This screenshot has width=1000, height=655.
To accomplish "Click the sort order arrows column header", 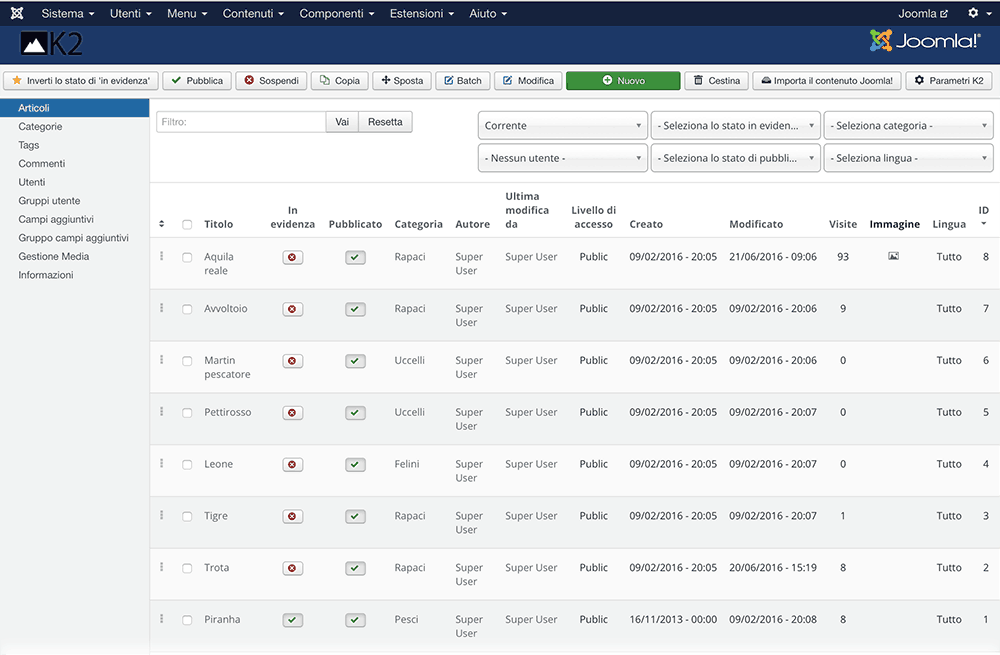I will tap(162, 224).
